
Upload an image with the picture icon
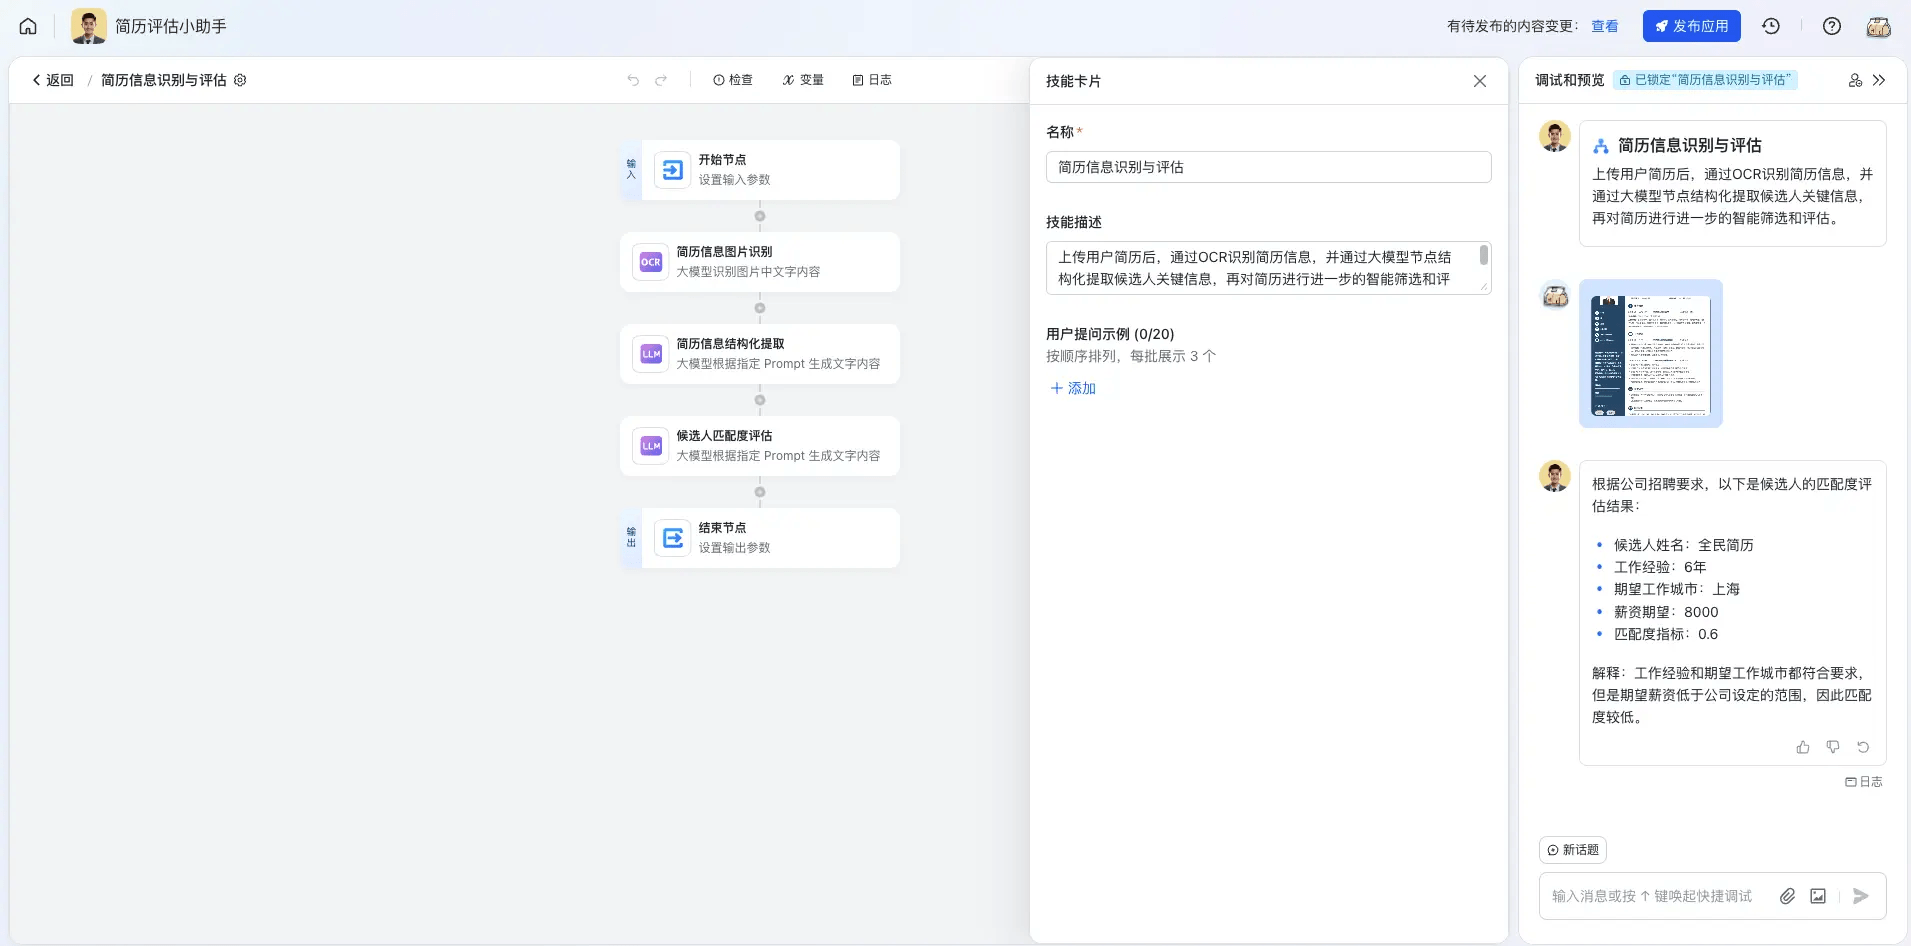coord(1818,896)
